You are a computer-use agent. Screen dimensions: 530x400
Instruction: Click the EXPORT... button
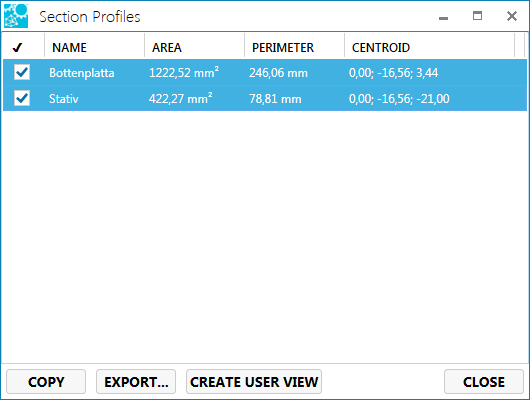pos(136,382)
